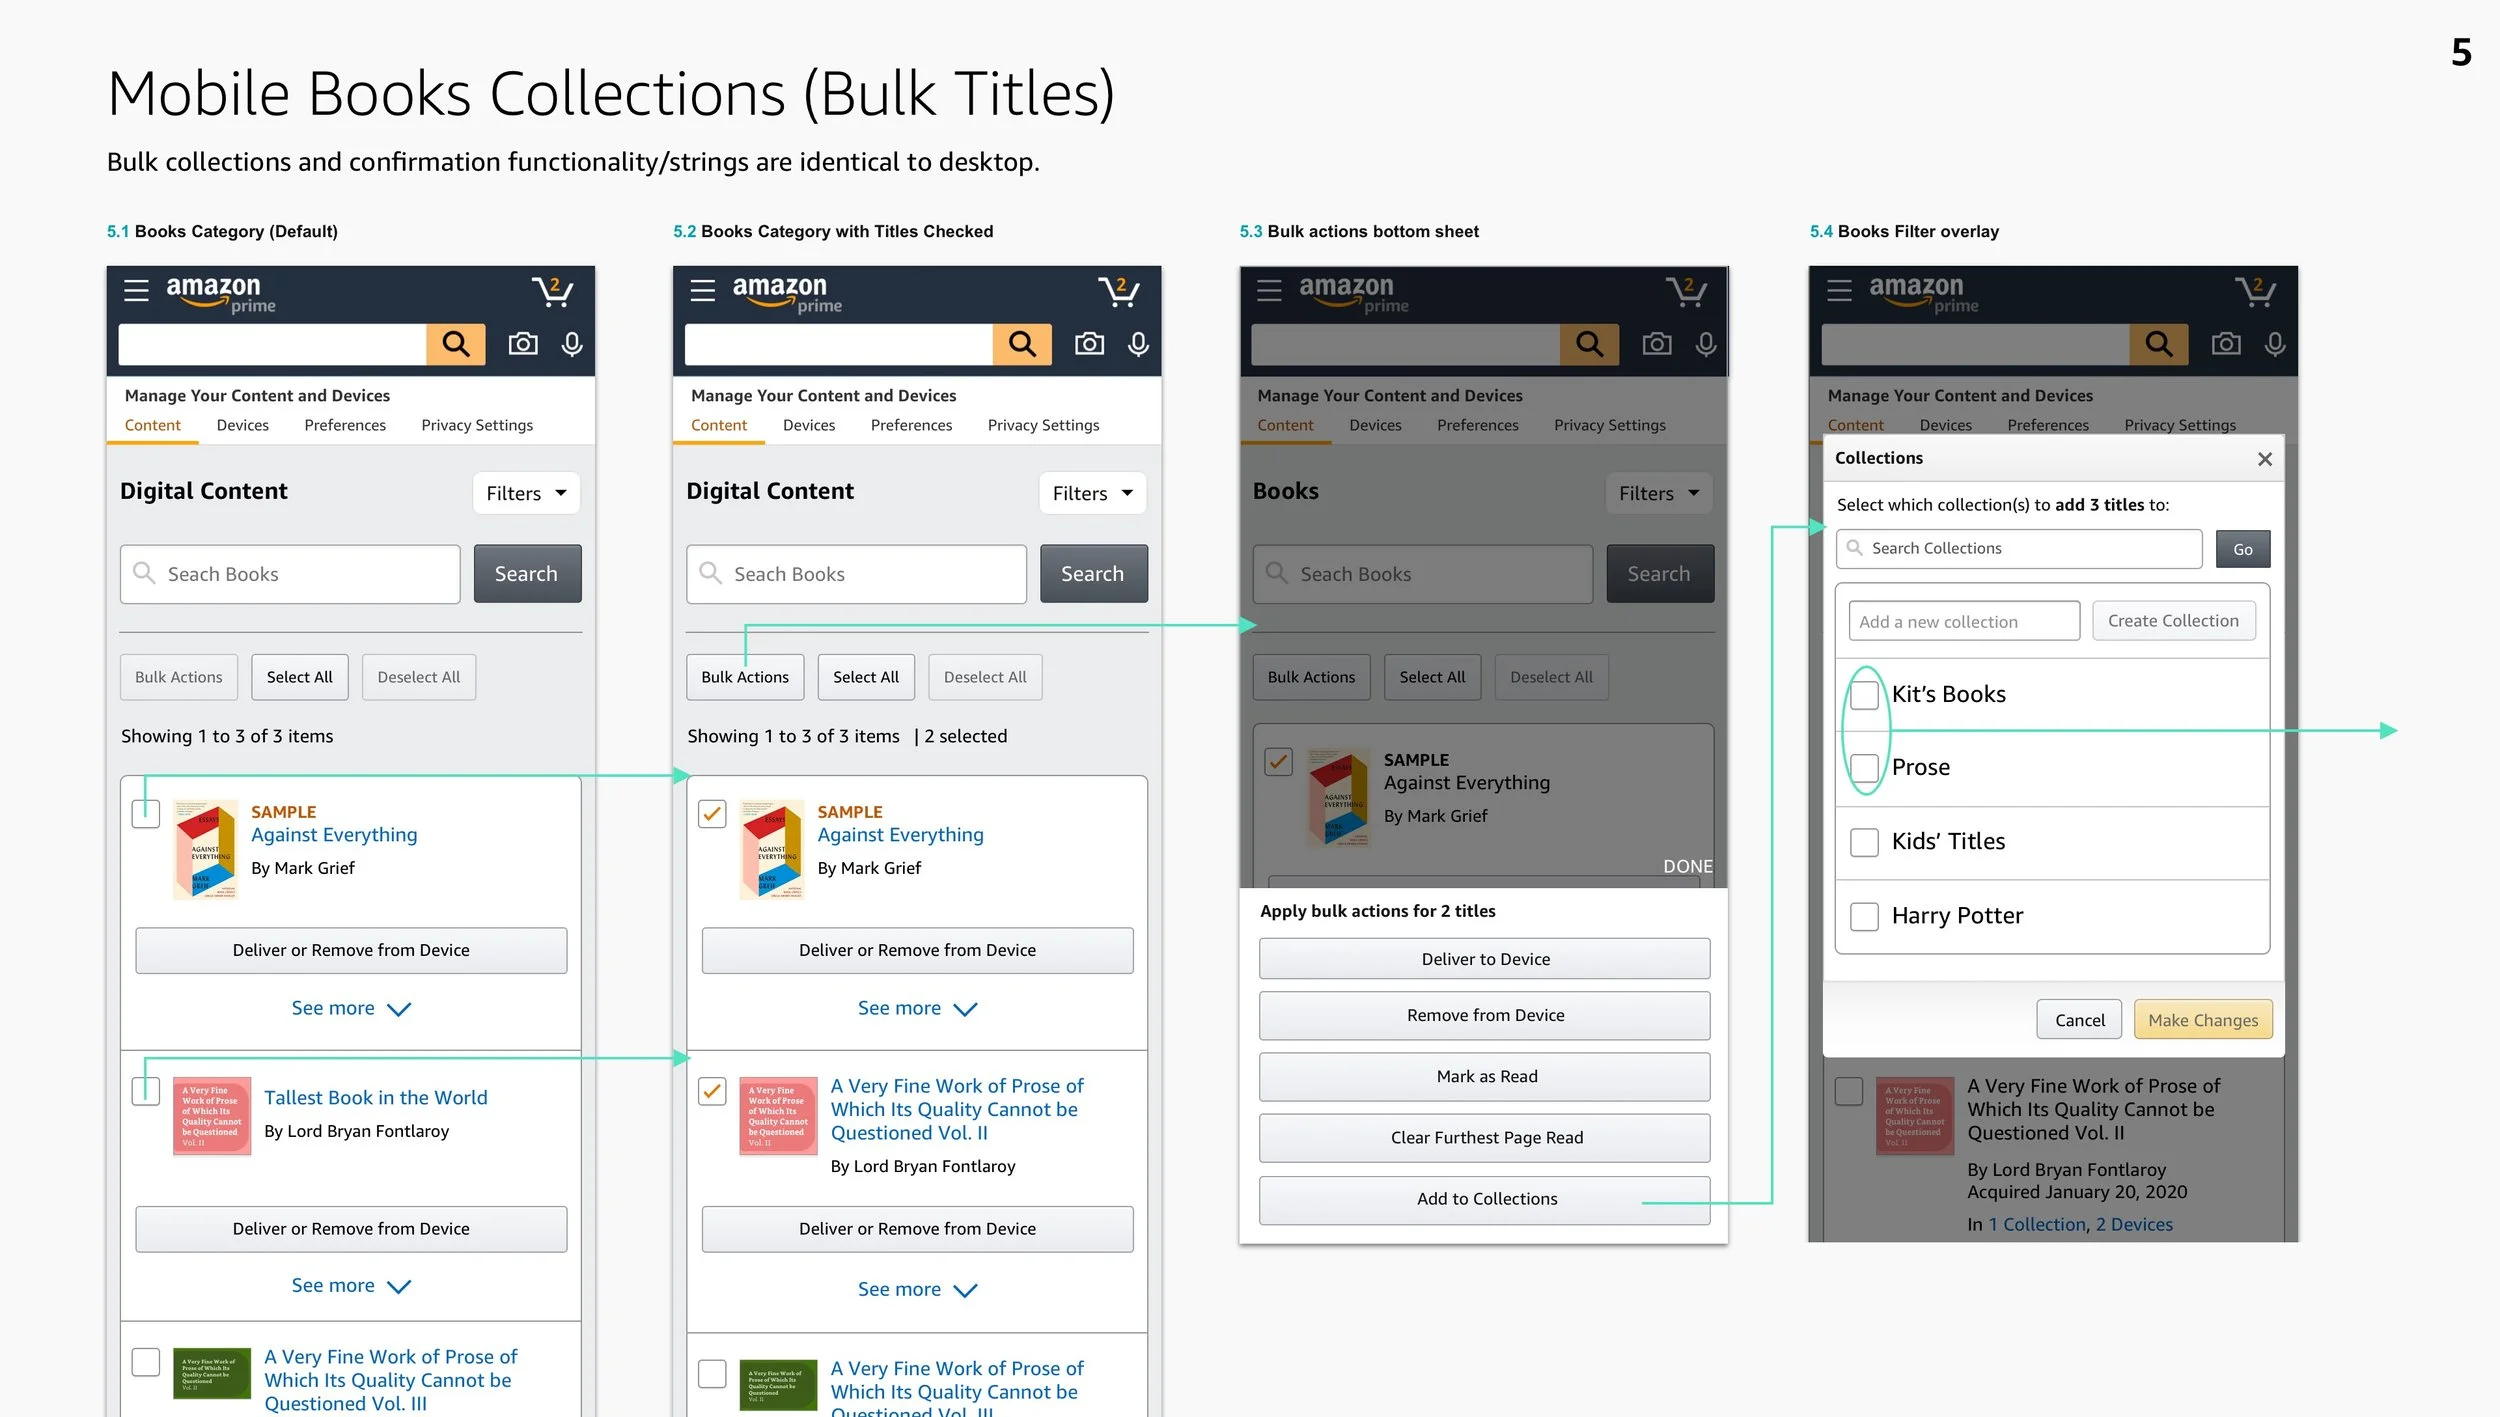The width and height of the screenshot is (2500, 1417).
Task: Click shopping cart icon in second mobile screen
Action: [1118, 291]
